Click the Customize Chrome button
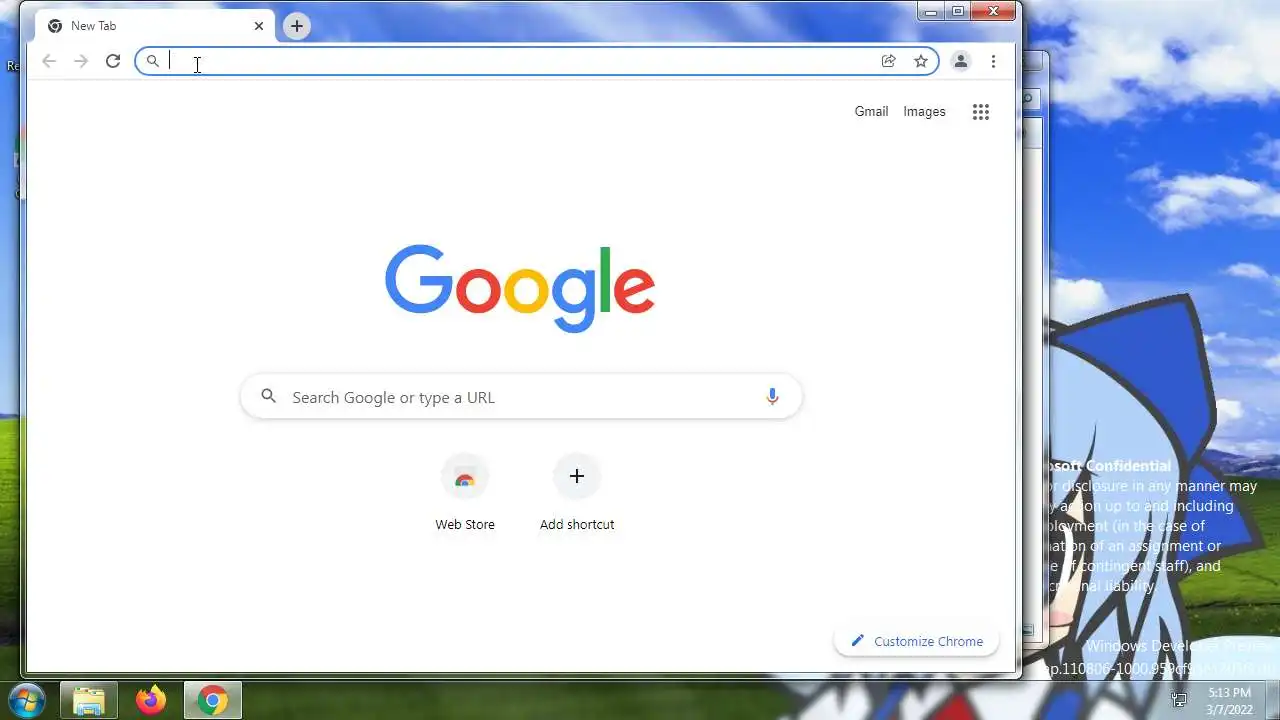 916,641
